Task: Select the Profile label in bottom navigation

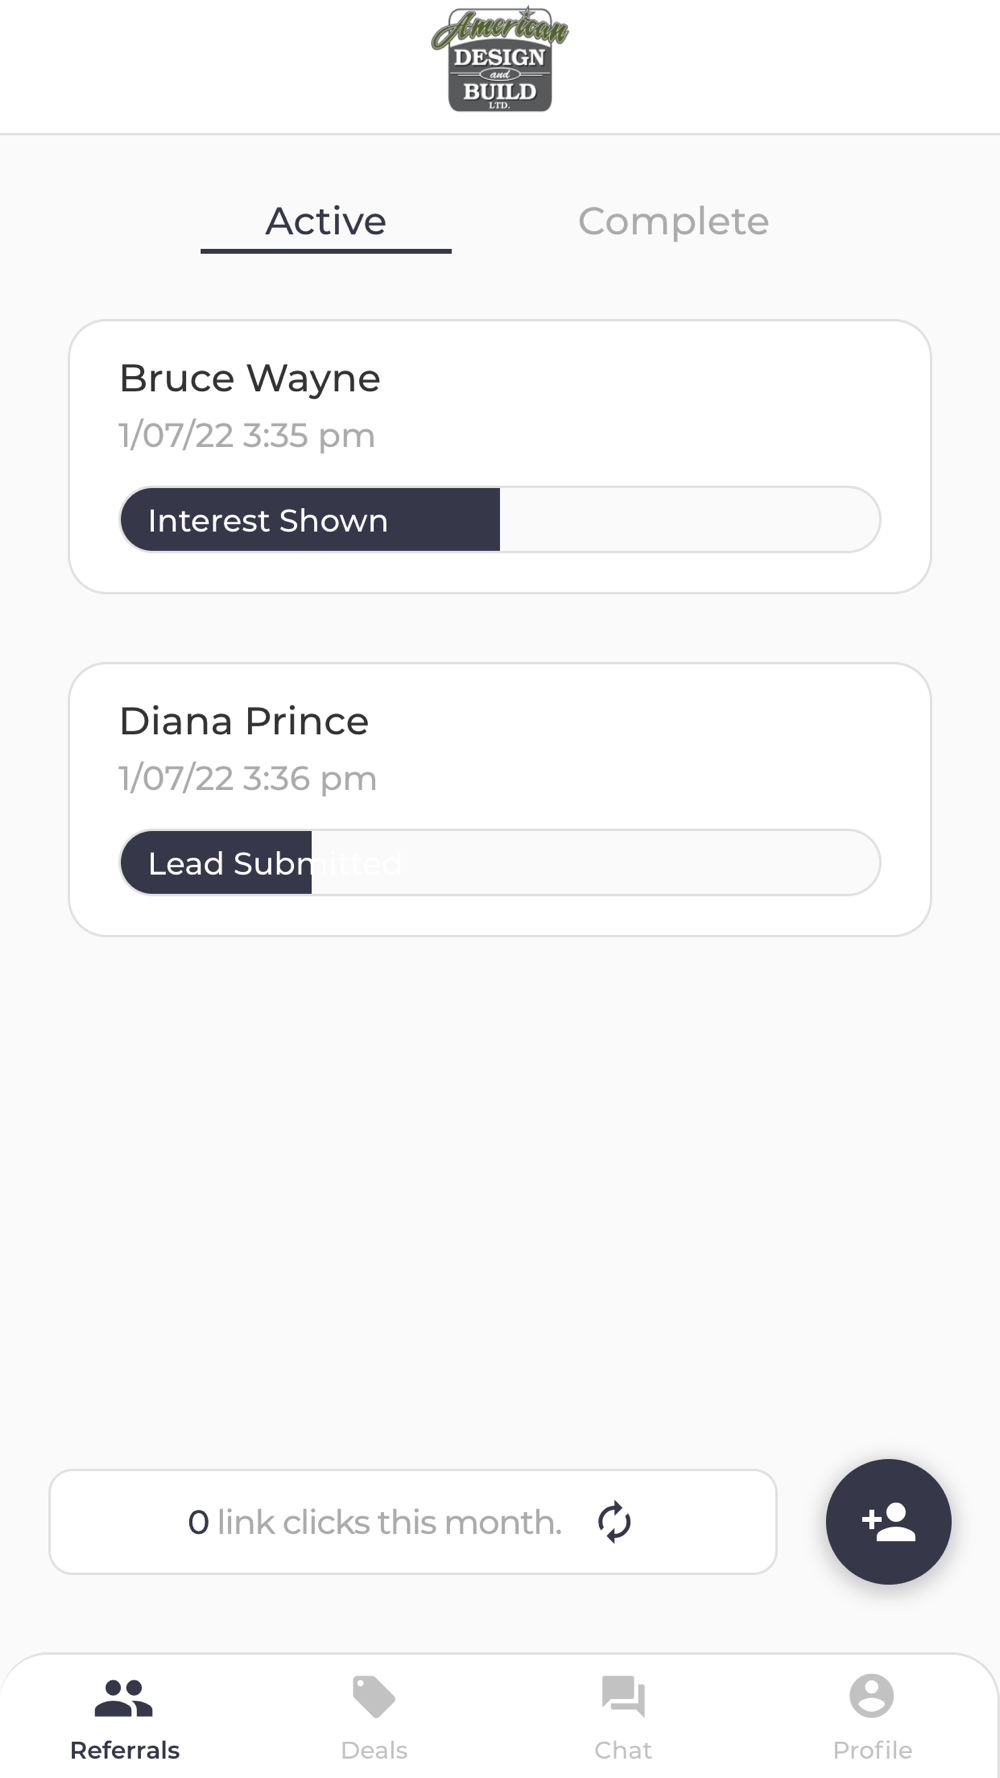Action: 872,1750
